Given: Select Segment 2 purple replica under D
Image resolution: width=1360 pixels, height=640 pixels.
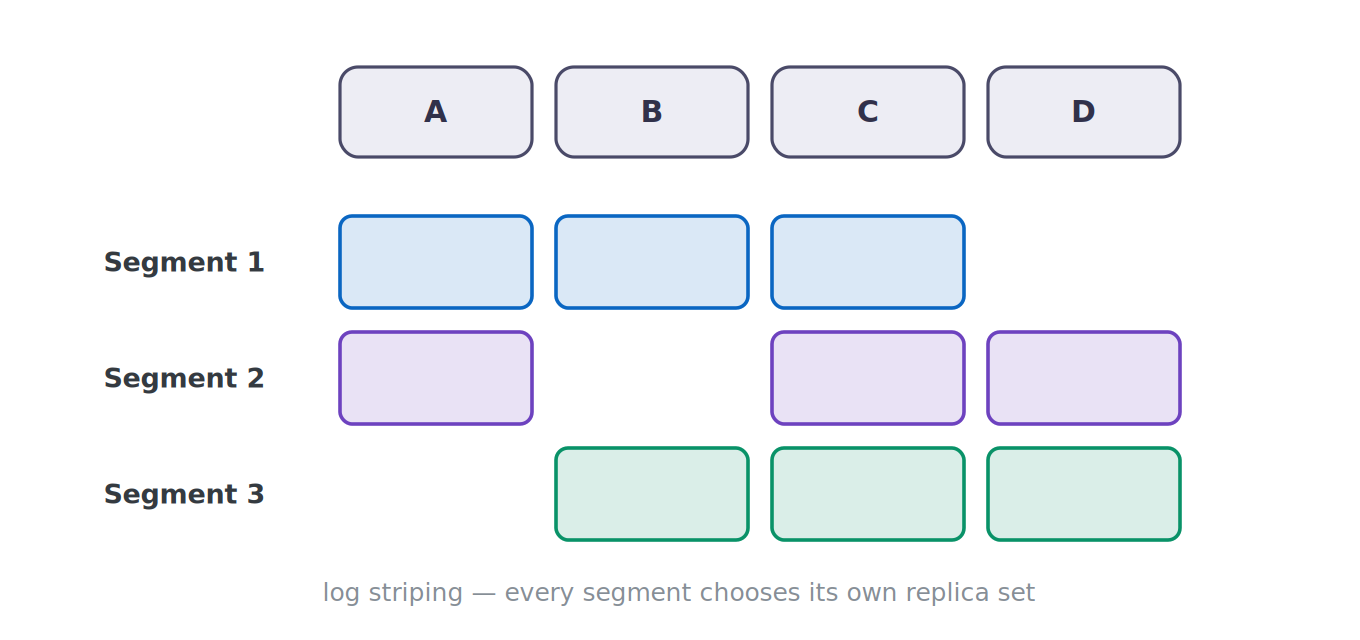Looking at the screenshot, I should tap(1084, 378).
